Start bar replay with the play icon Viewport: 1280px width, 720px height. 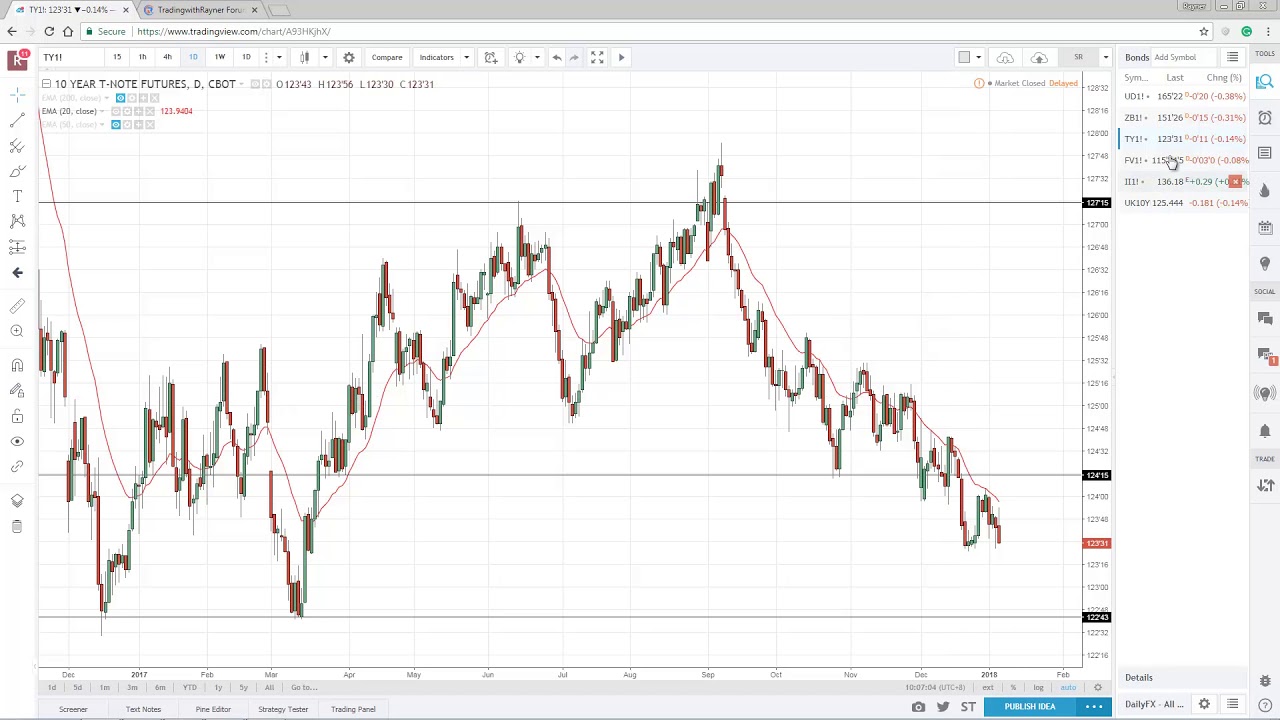tap(621, 57)
